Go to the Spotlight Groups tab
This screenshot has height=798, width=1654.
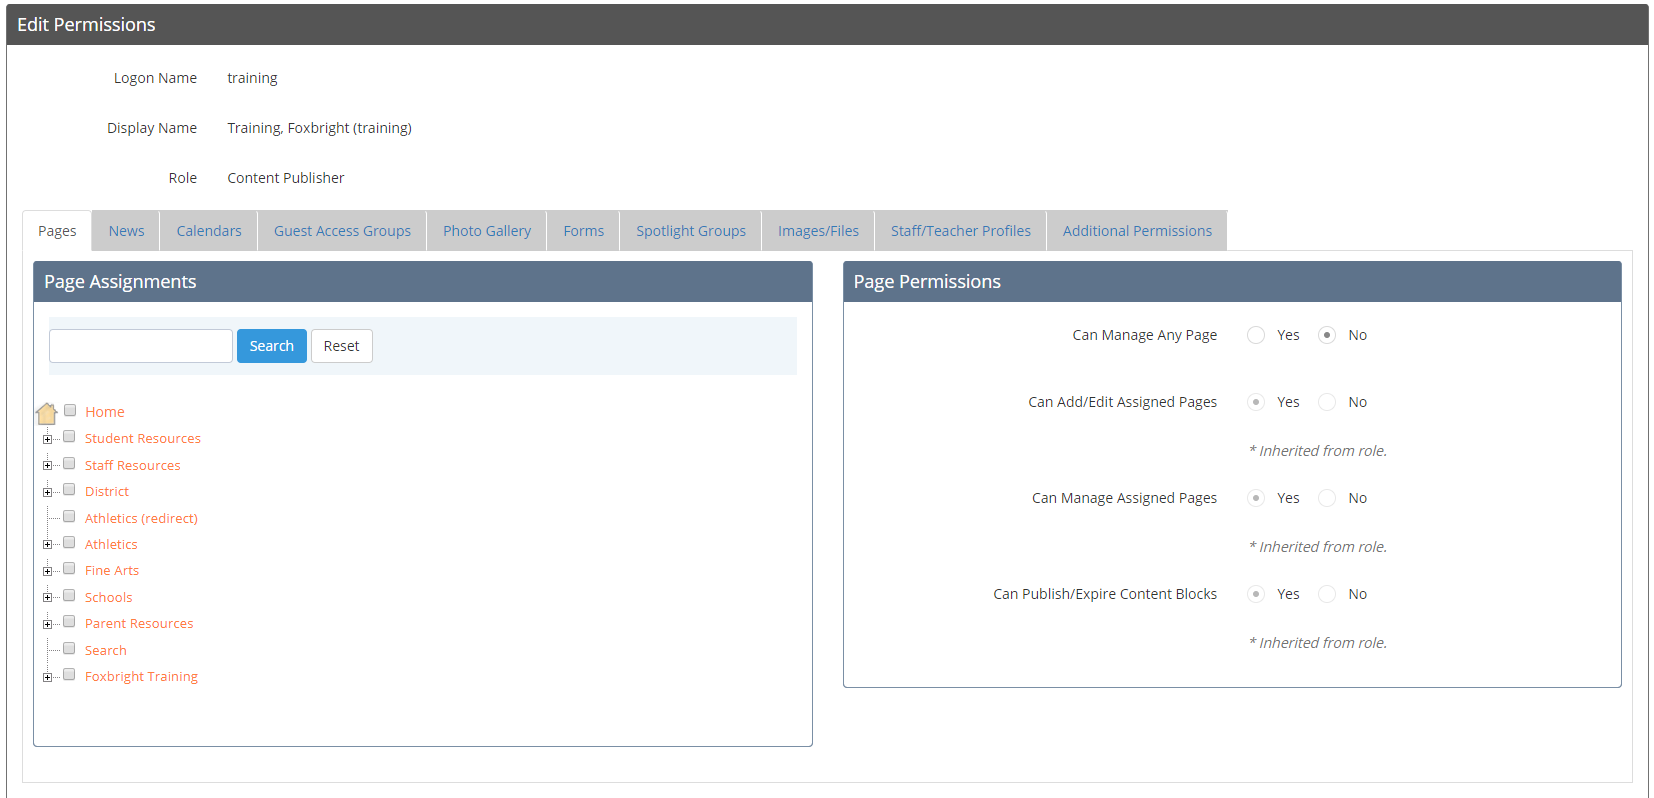click(691, 231)
